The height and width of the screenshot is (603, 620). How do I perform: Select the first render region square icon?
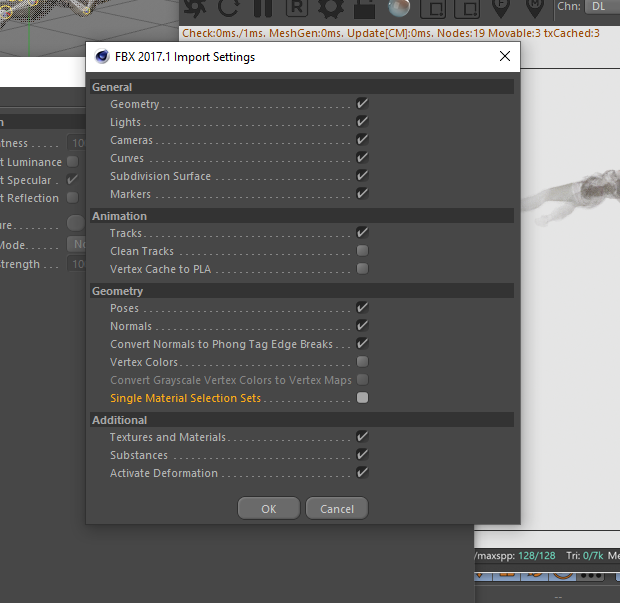click(433, 9)
